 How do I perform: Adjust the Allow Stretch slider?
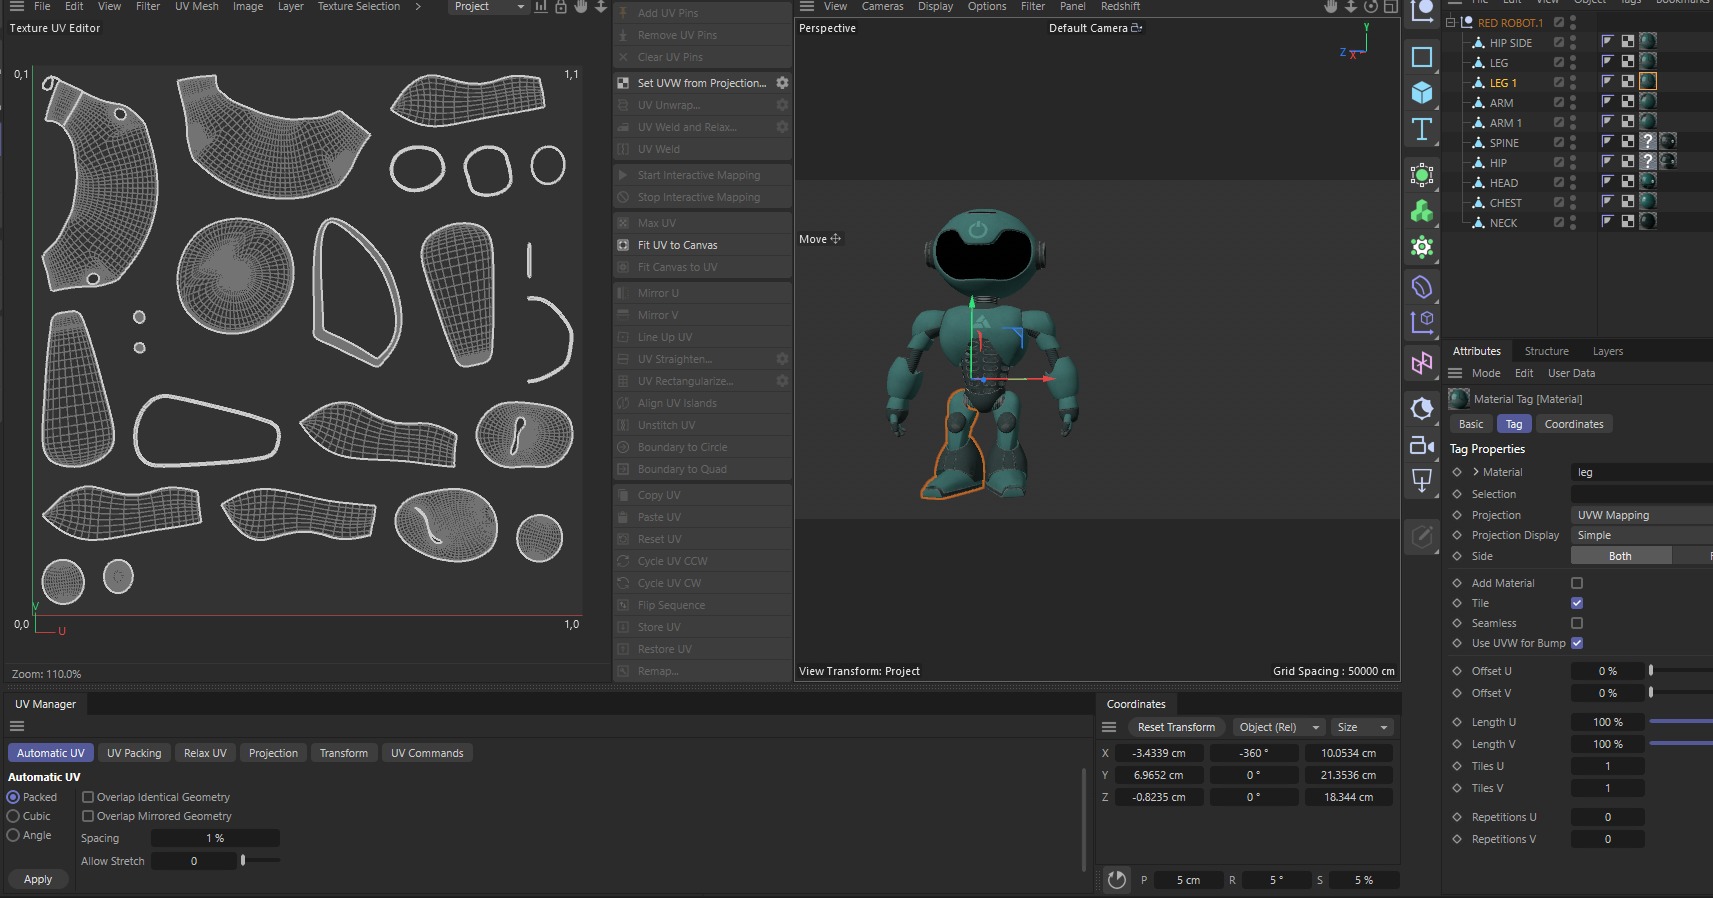261,860
